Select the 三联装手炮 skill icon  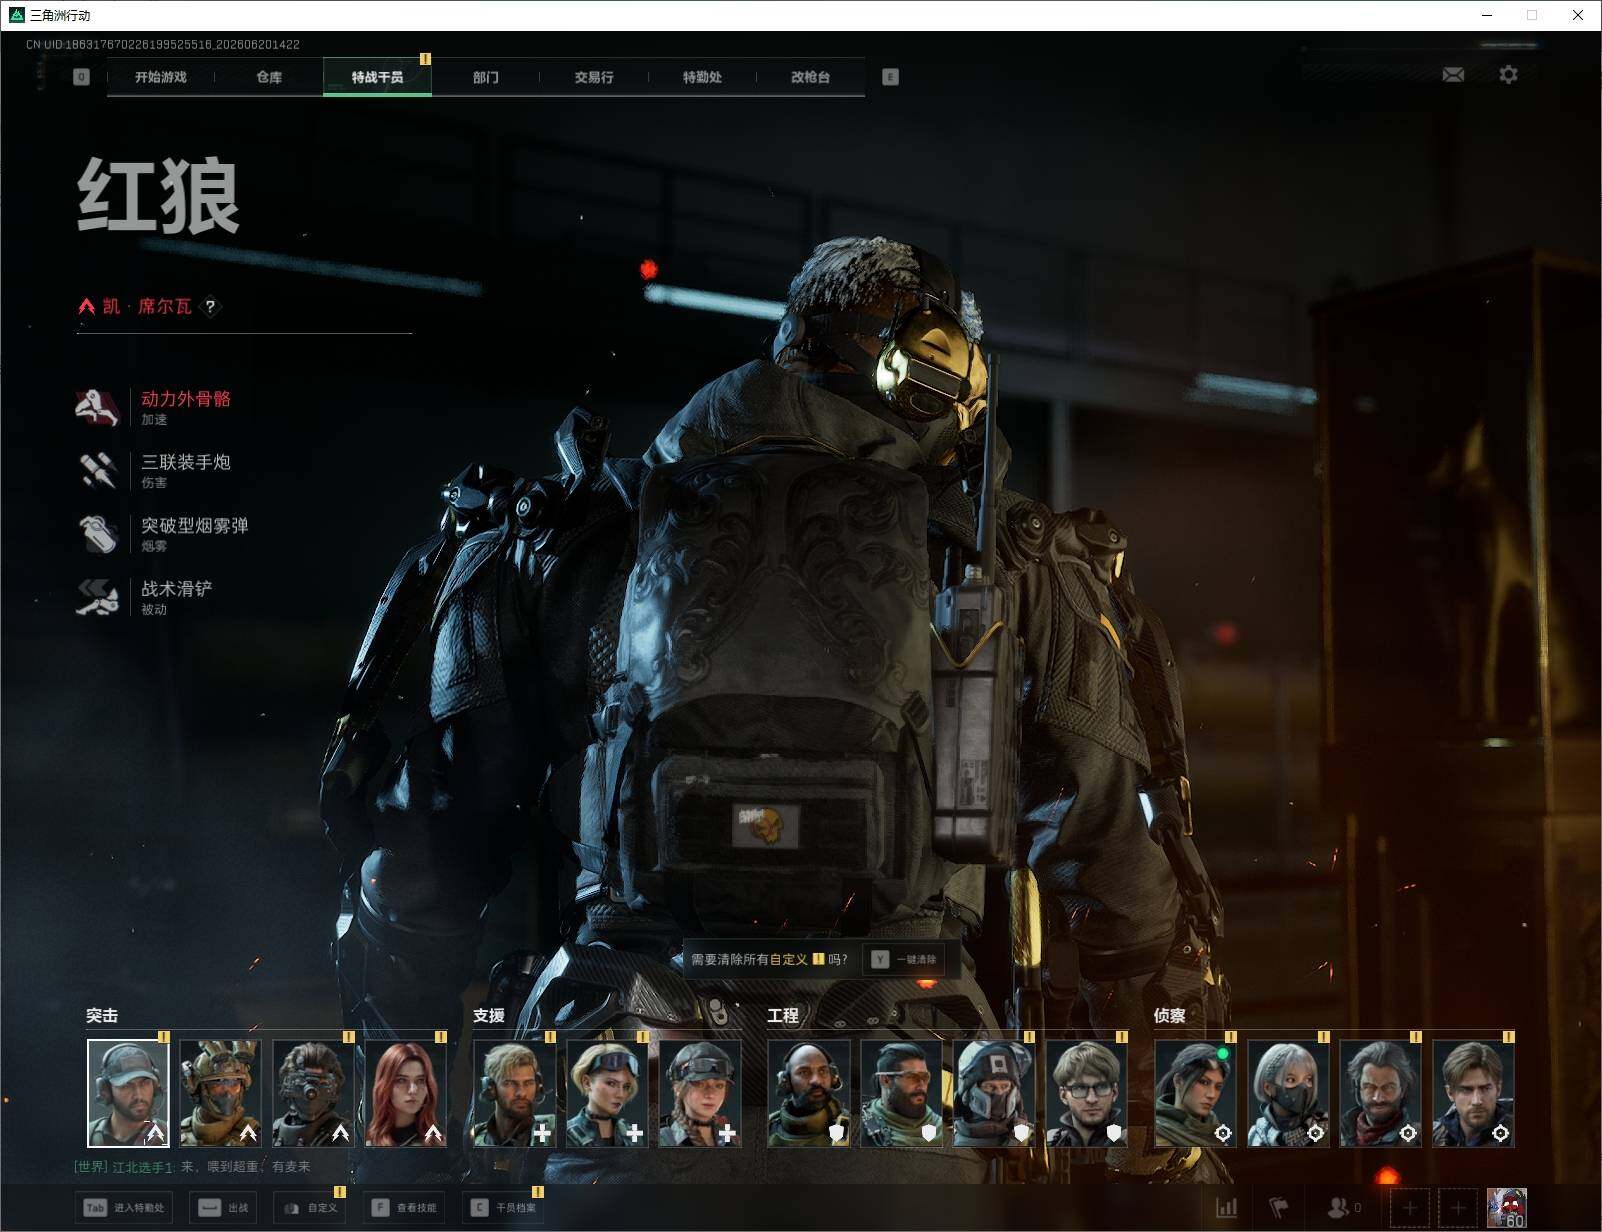[x=97, y=470]
